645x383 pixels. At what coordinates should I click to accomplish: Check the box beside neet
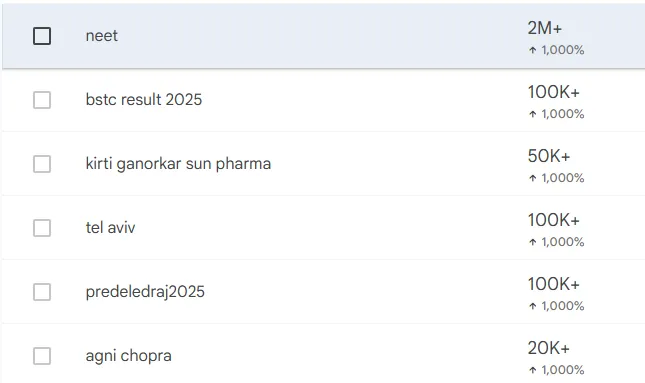pos(42,36)
